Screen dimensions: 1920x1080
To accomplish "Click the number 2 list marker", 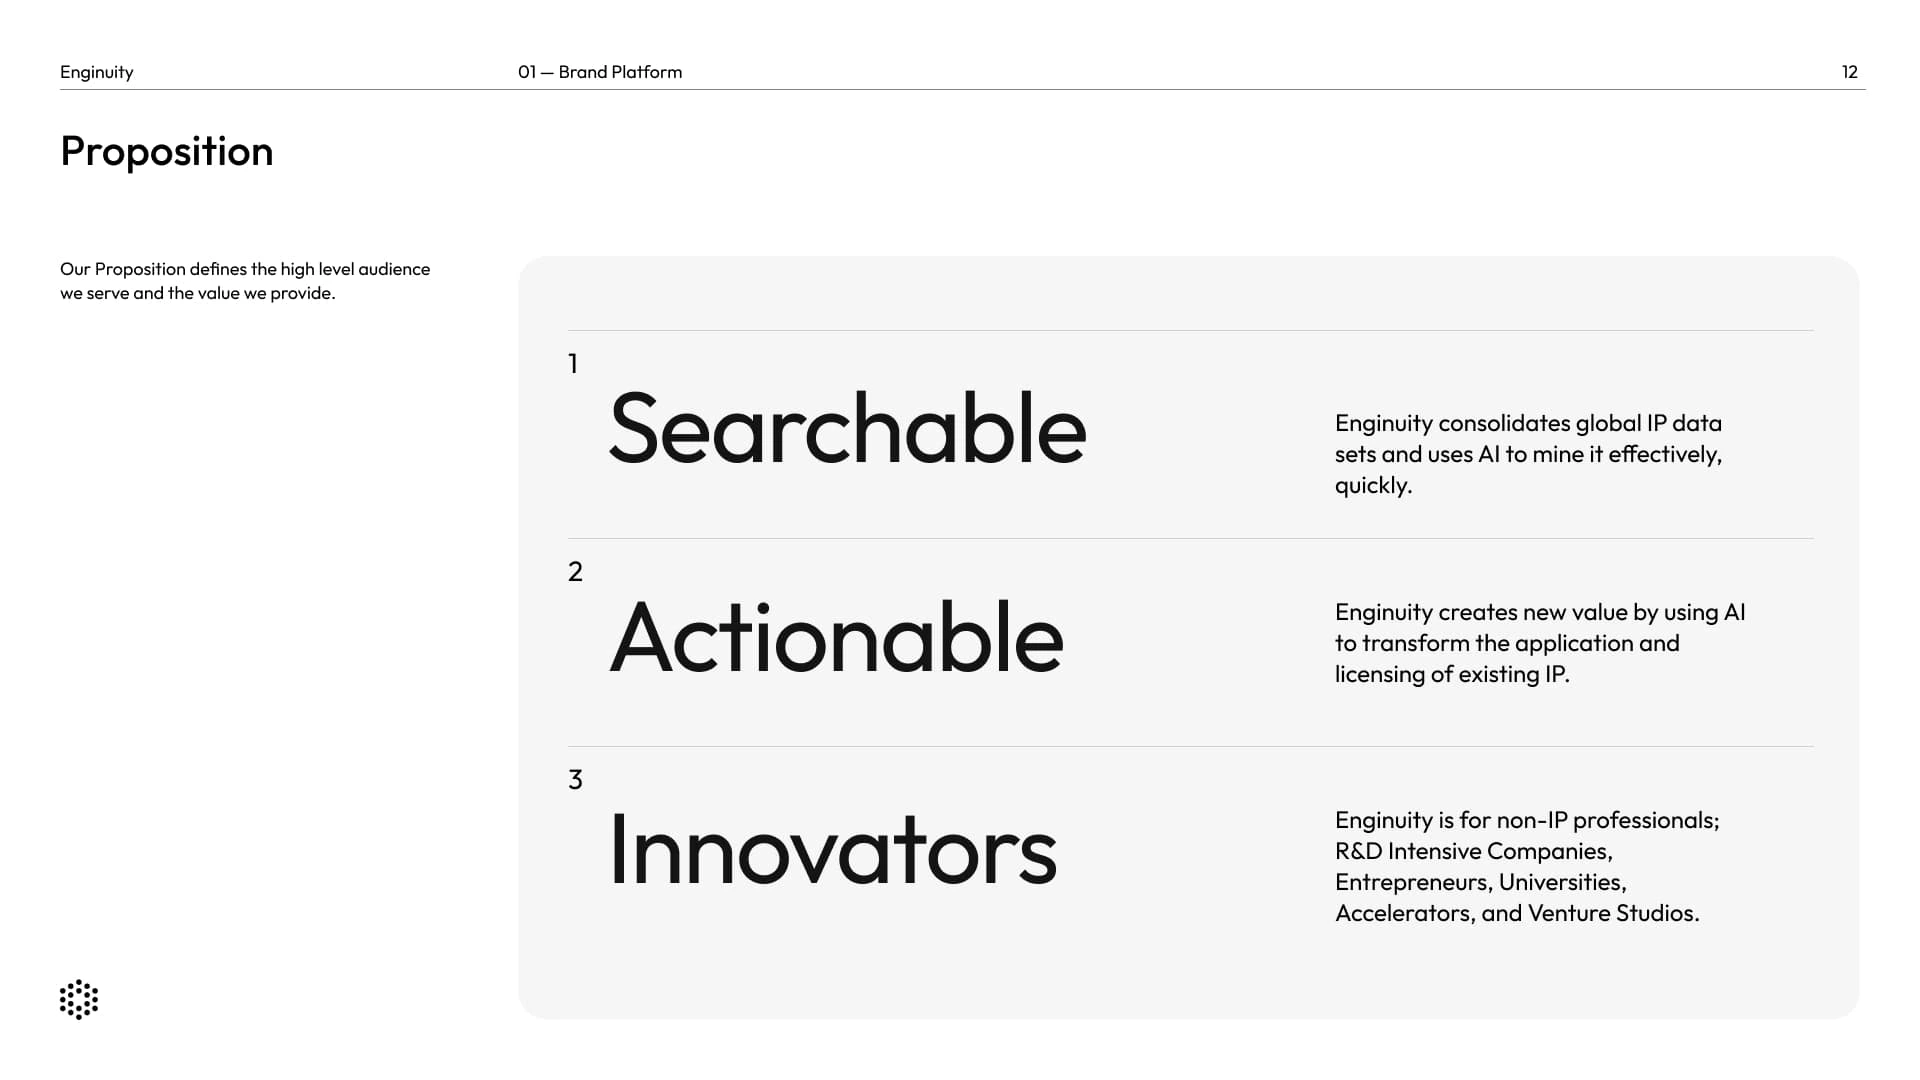I will coord(575,571).
